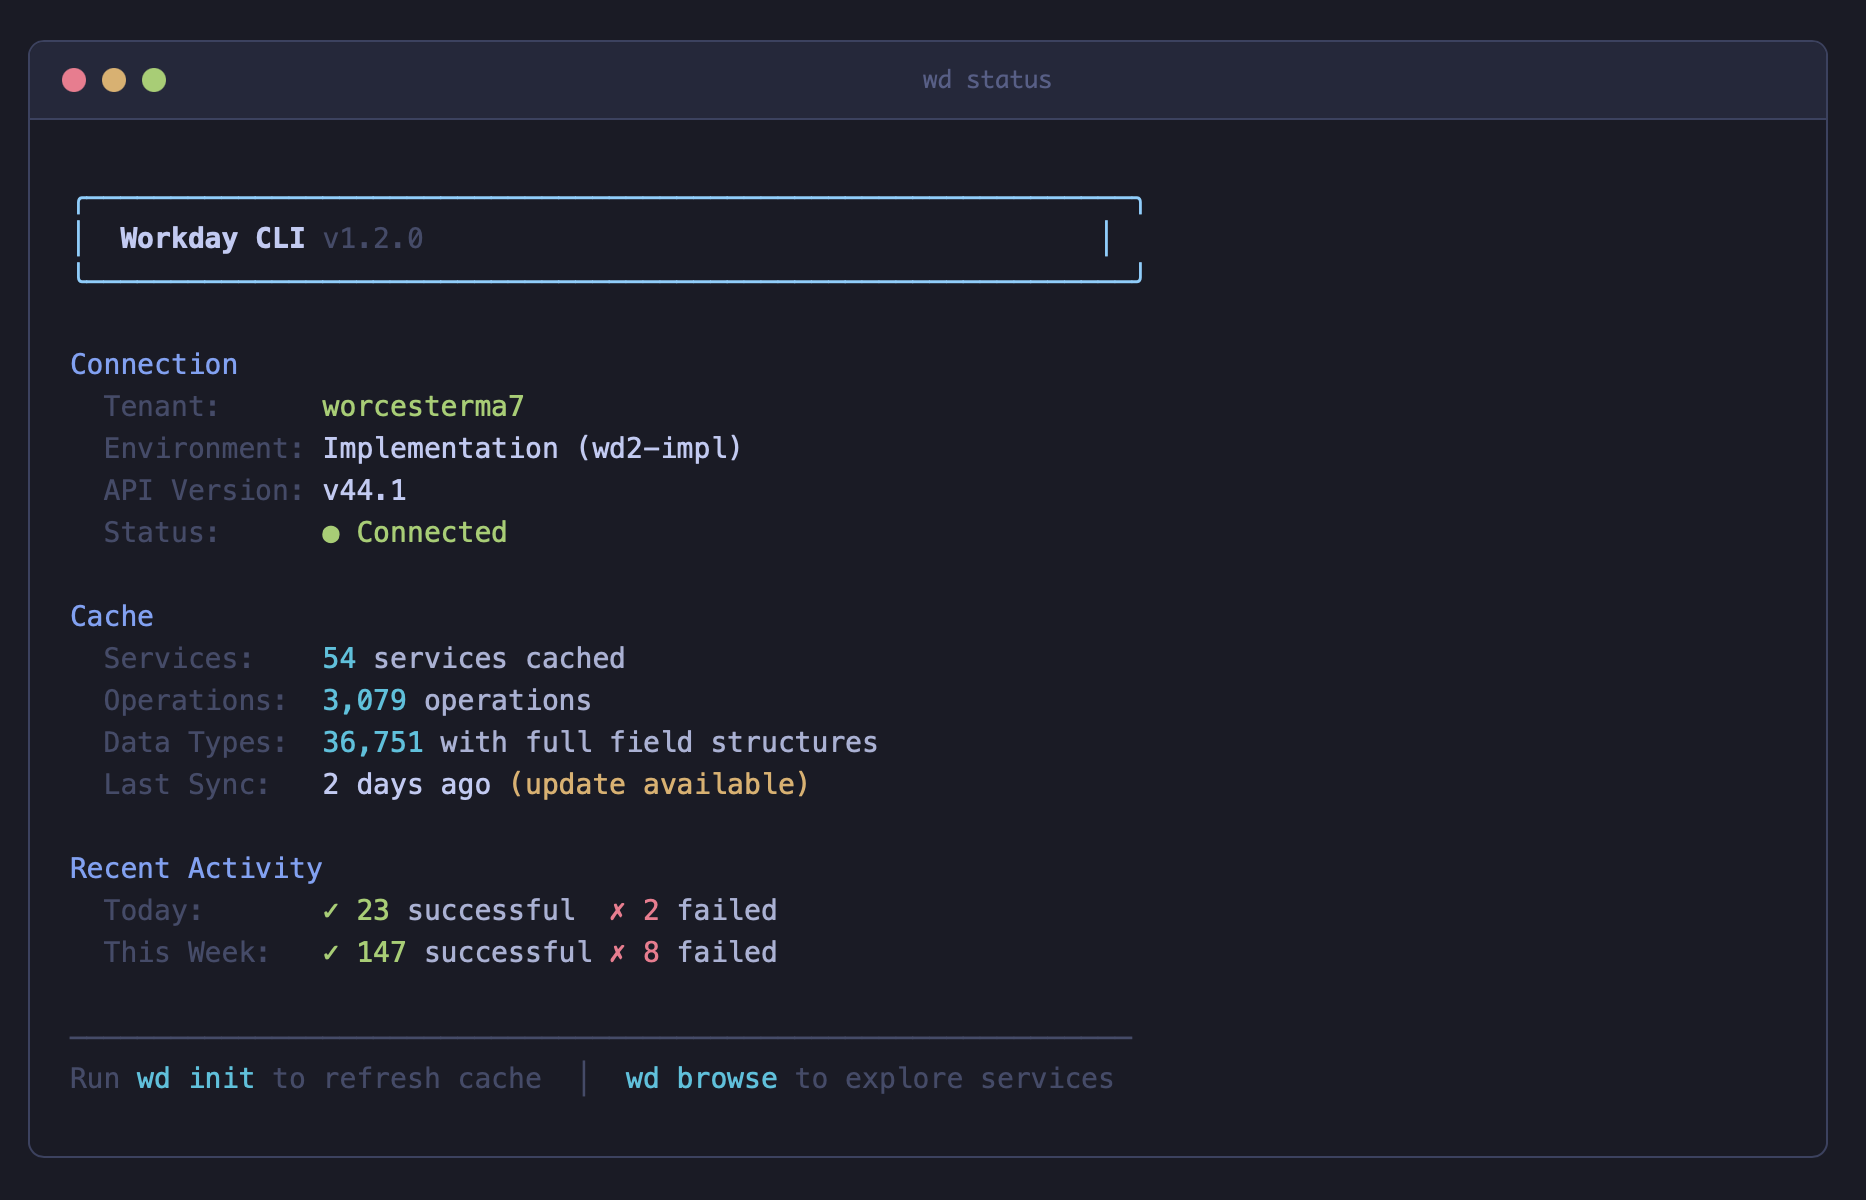Collapse the Recent Activity section
1866x1200 pixels.
coord(196,868)
